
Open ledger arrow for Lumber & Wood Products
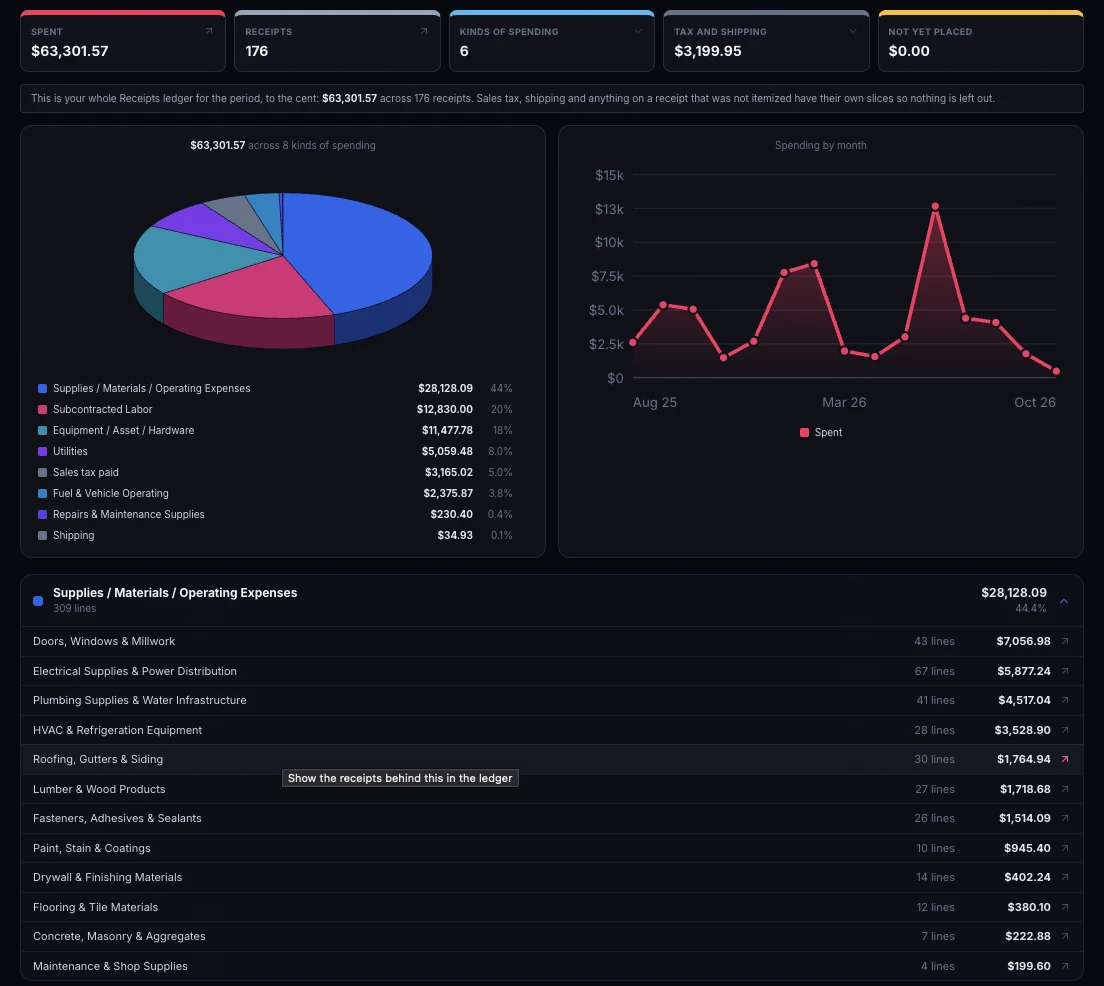1065,790
